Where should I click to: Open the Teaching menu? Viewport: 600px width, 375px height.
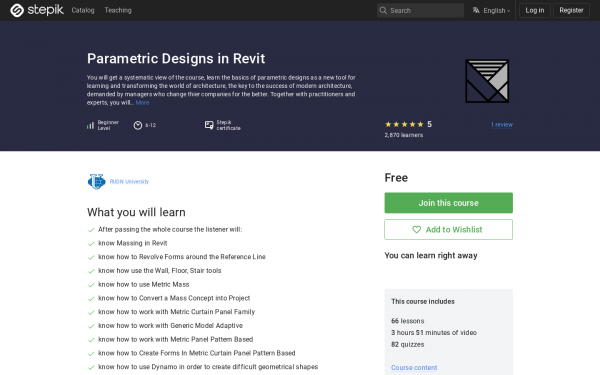(118, 10)
